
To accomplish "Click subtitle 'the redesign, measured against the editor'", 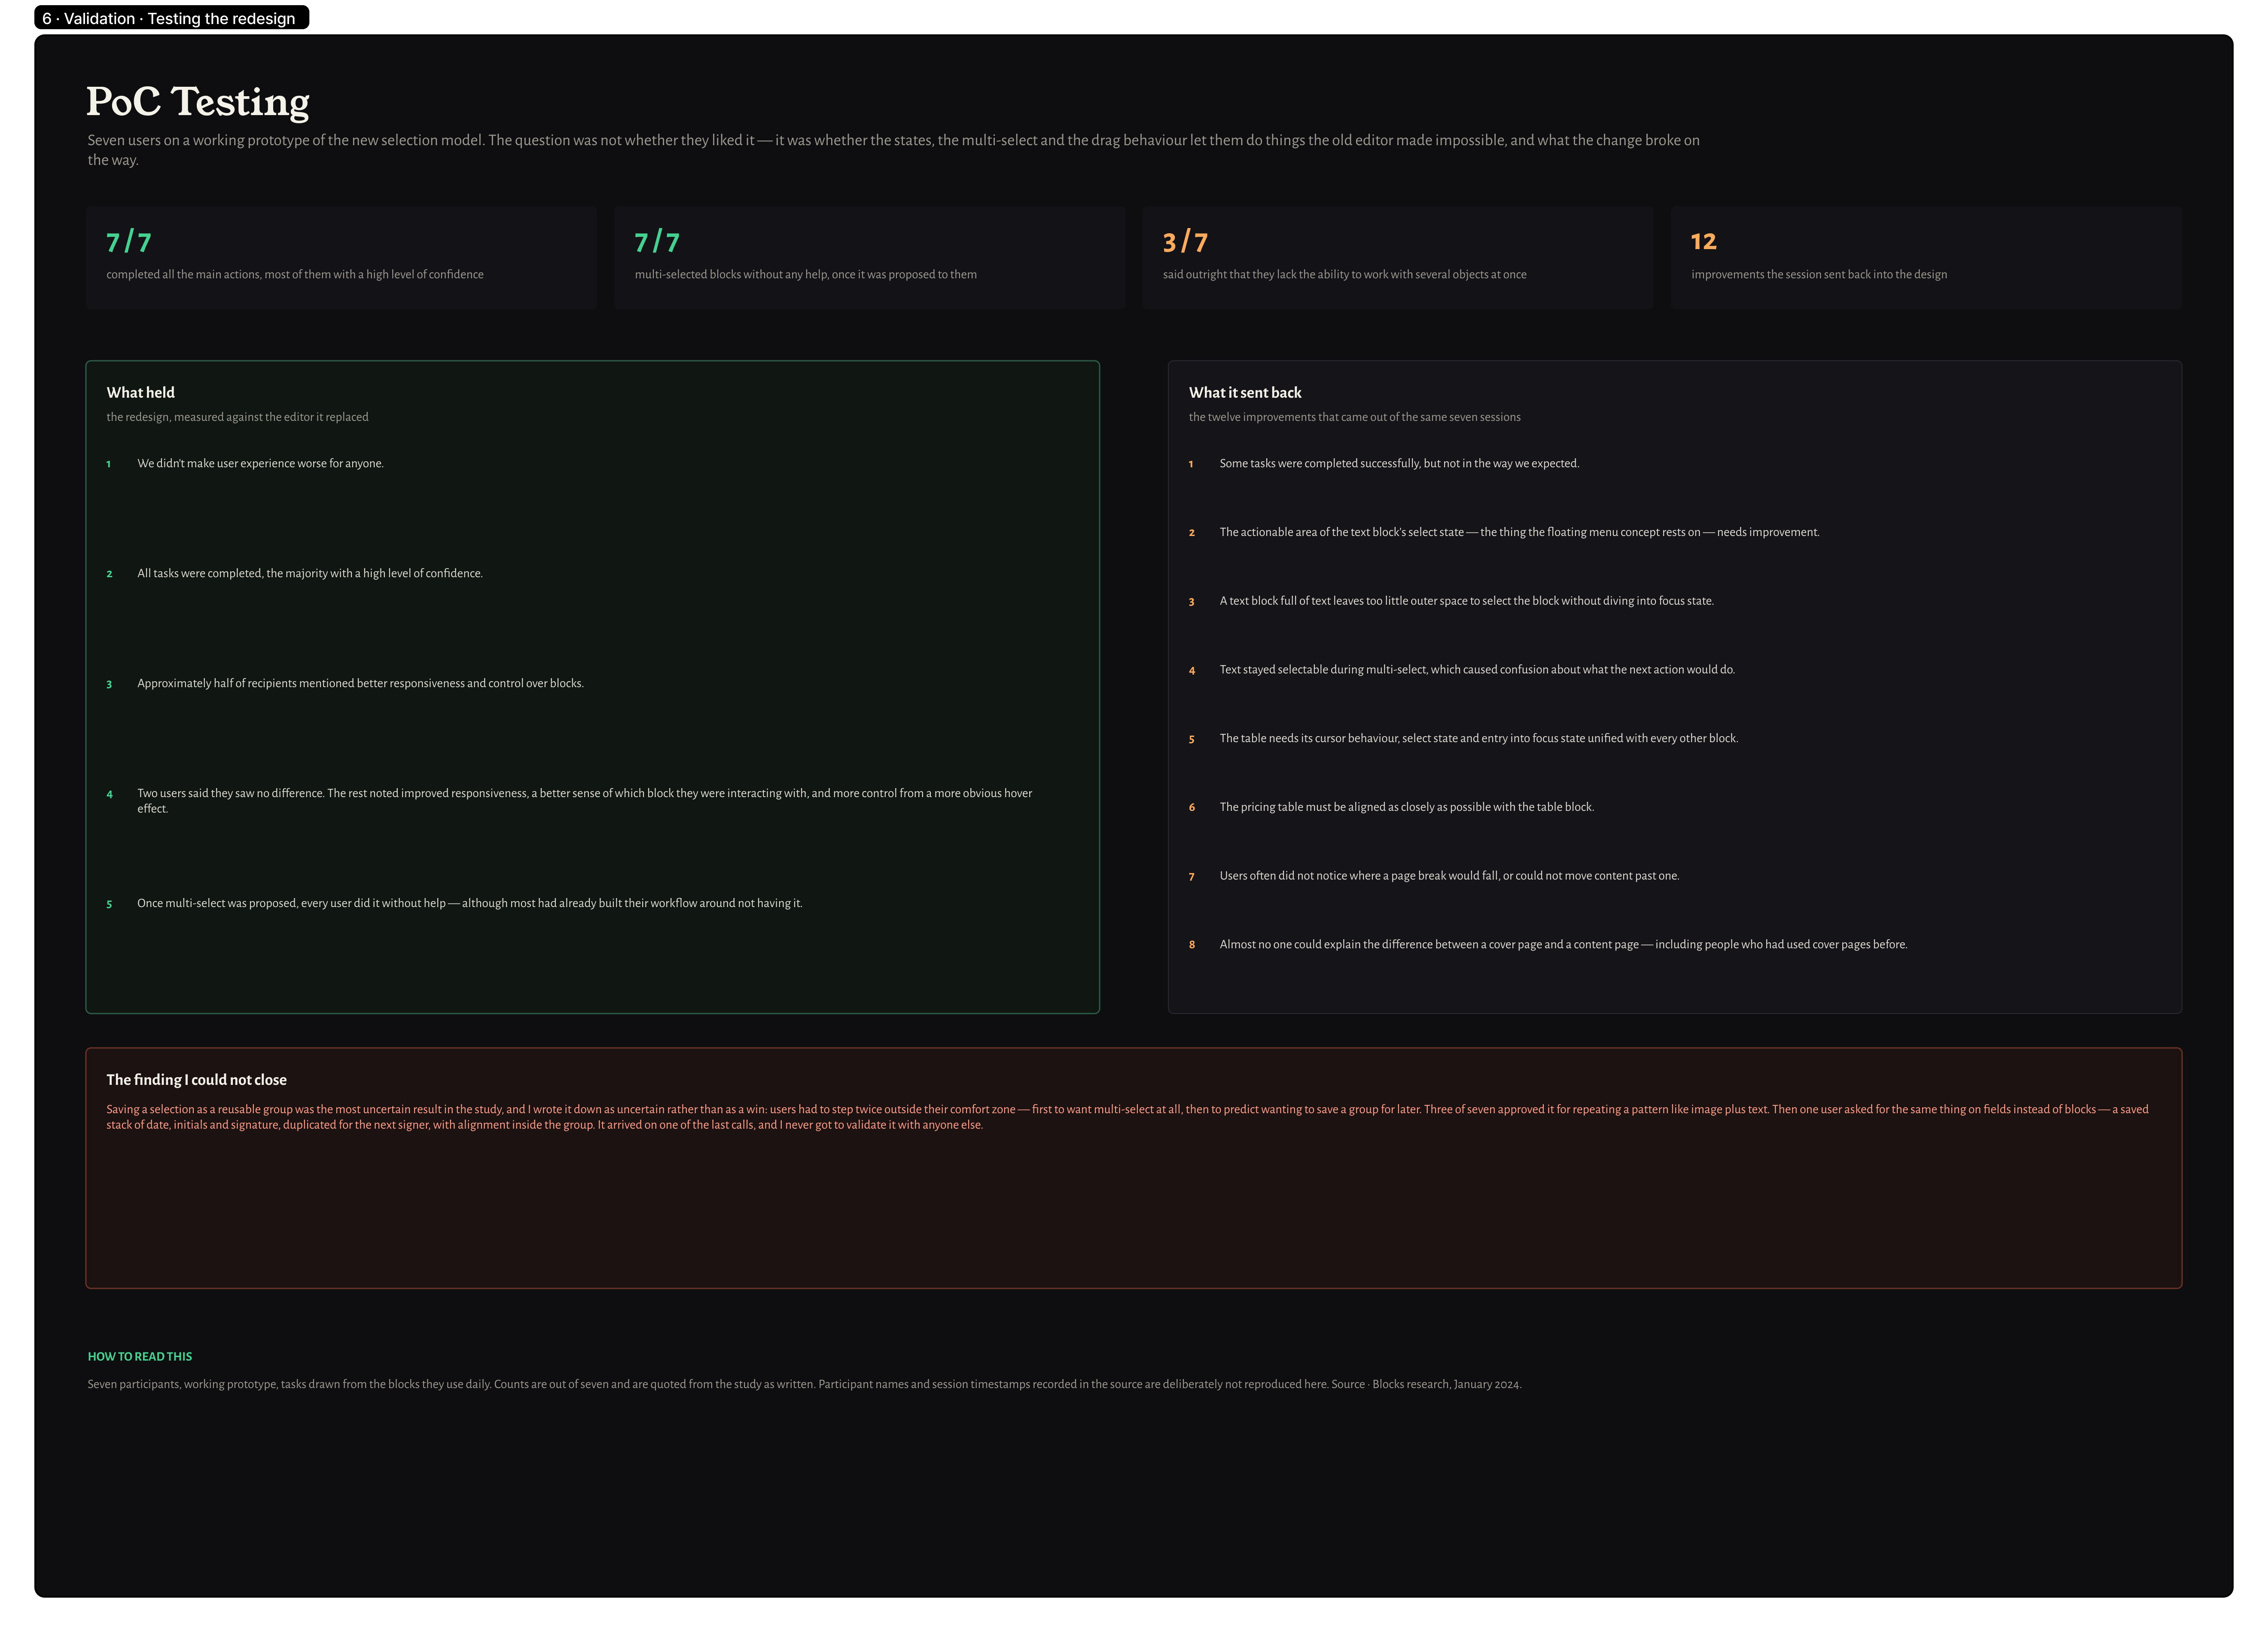I will 238,417.
